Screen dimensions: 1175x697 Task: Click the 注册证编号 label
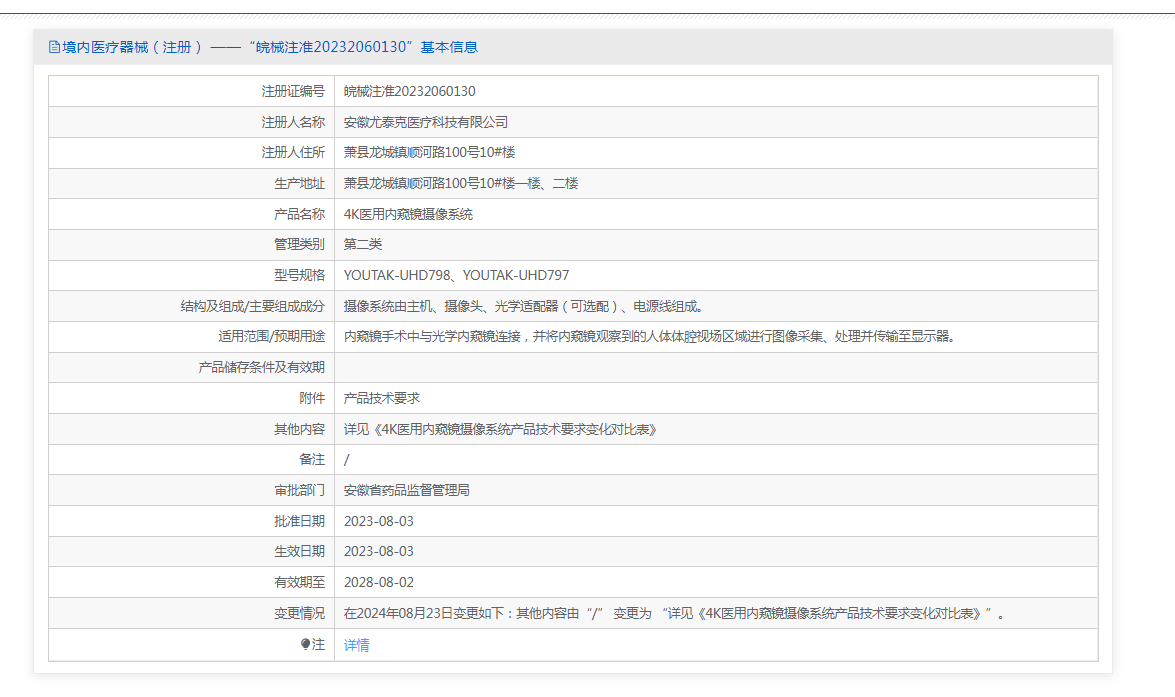293,91
